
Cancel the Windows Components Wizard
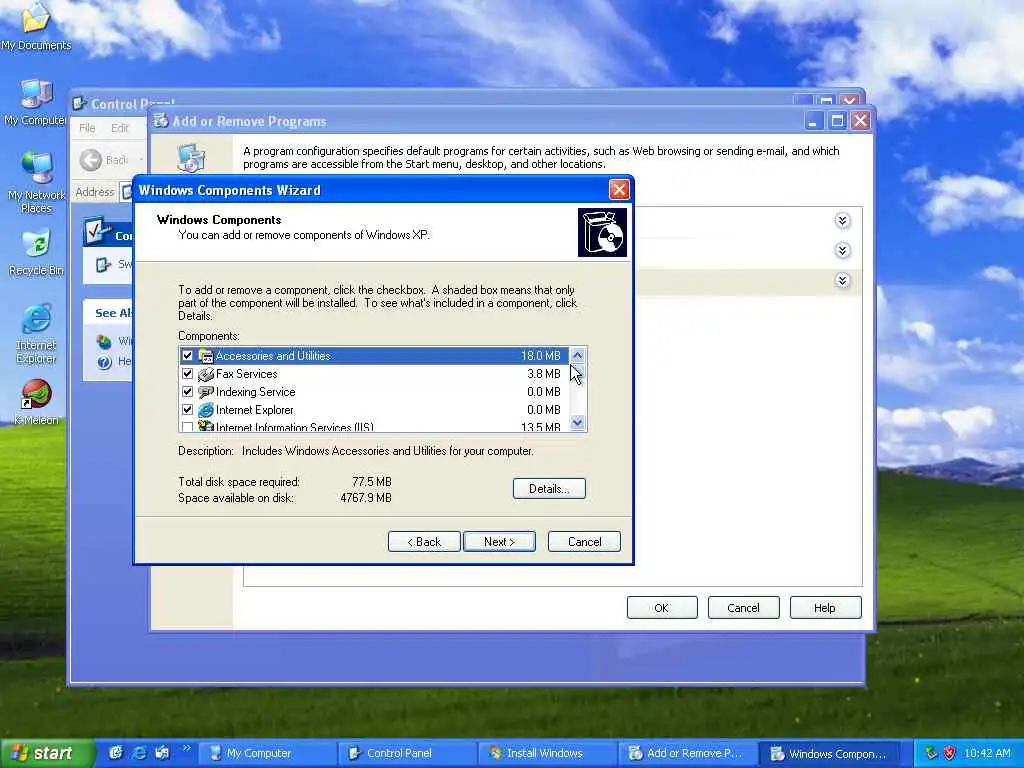[584, 541]
